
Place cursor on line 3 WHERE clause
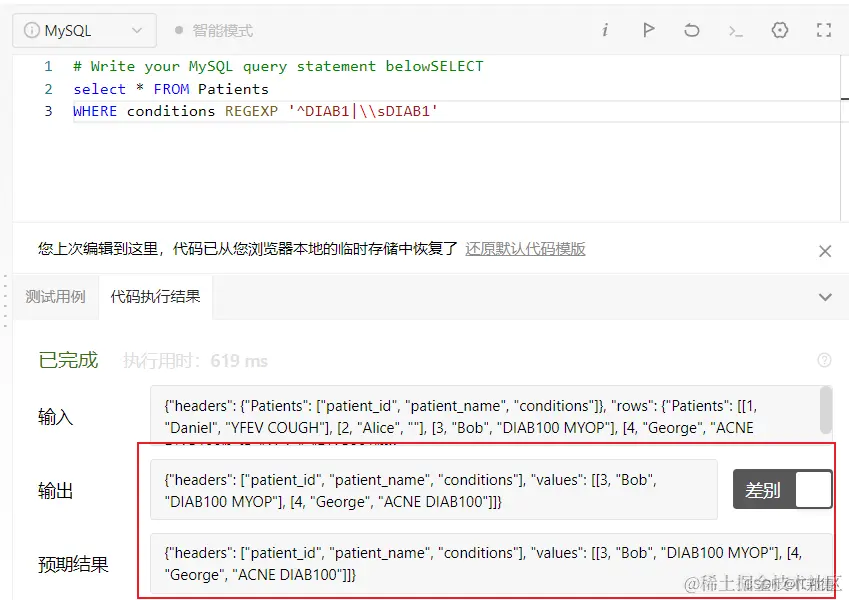256,111
